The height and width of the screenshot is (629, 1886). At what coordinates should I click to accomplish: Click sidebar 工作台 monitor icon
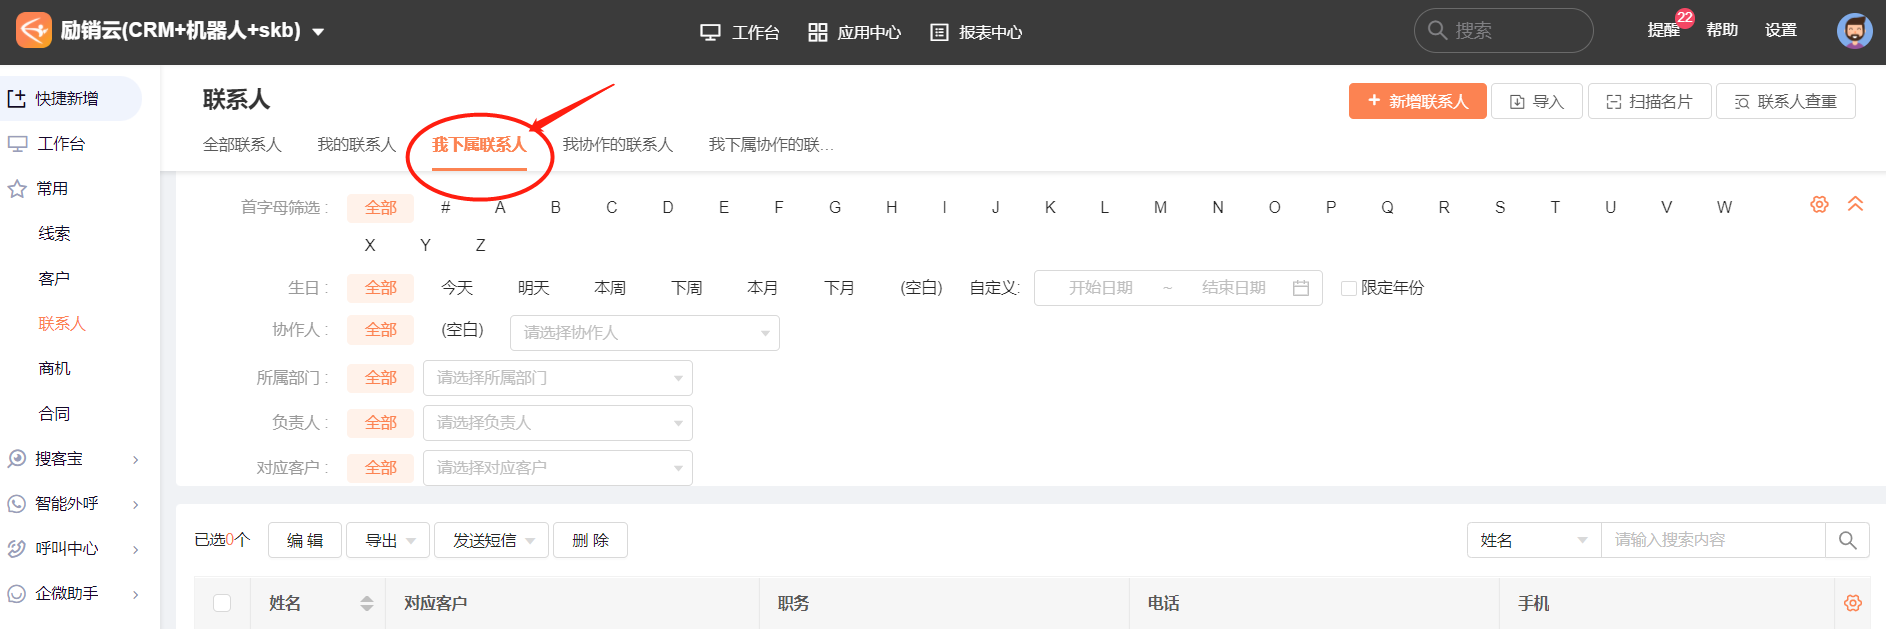point(17,144)
